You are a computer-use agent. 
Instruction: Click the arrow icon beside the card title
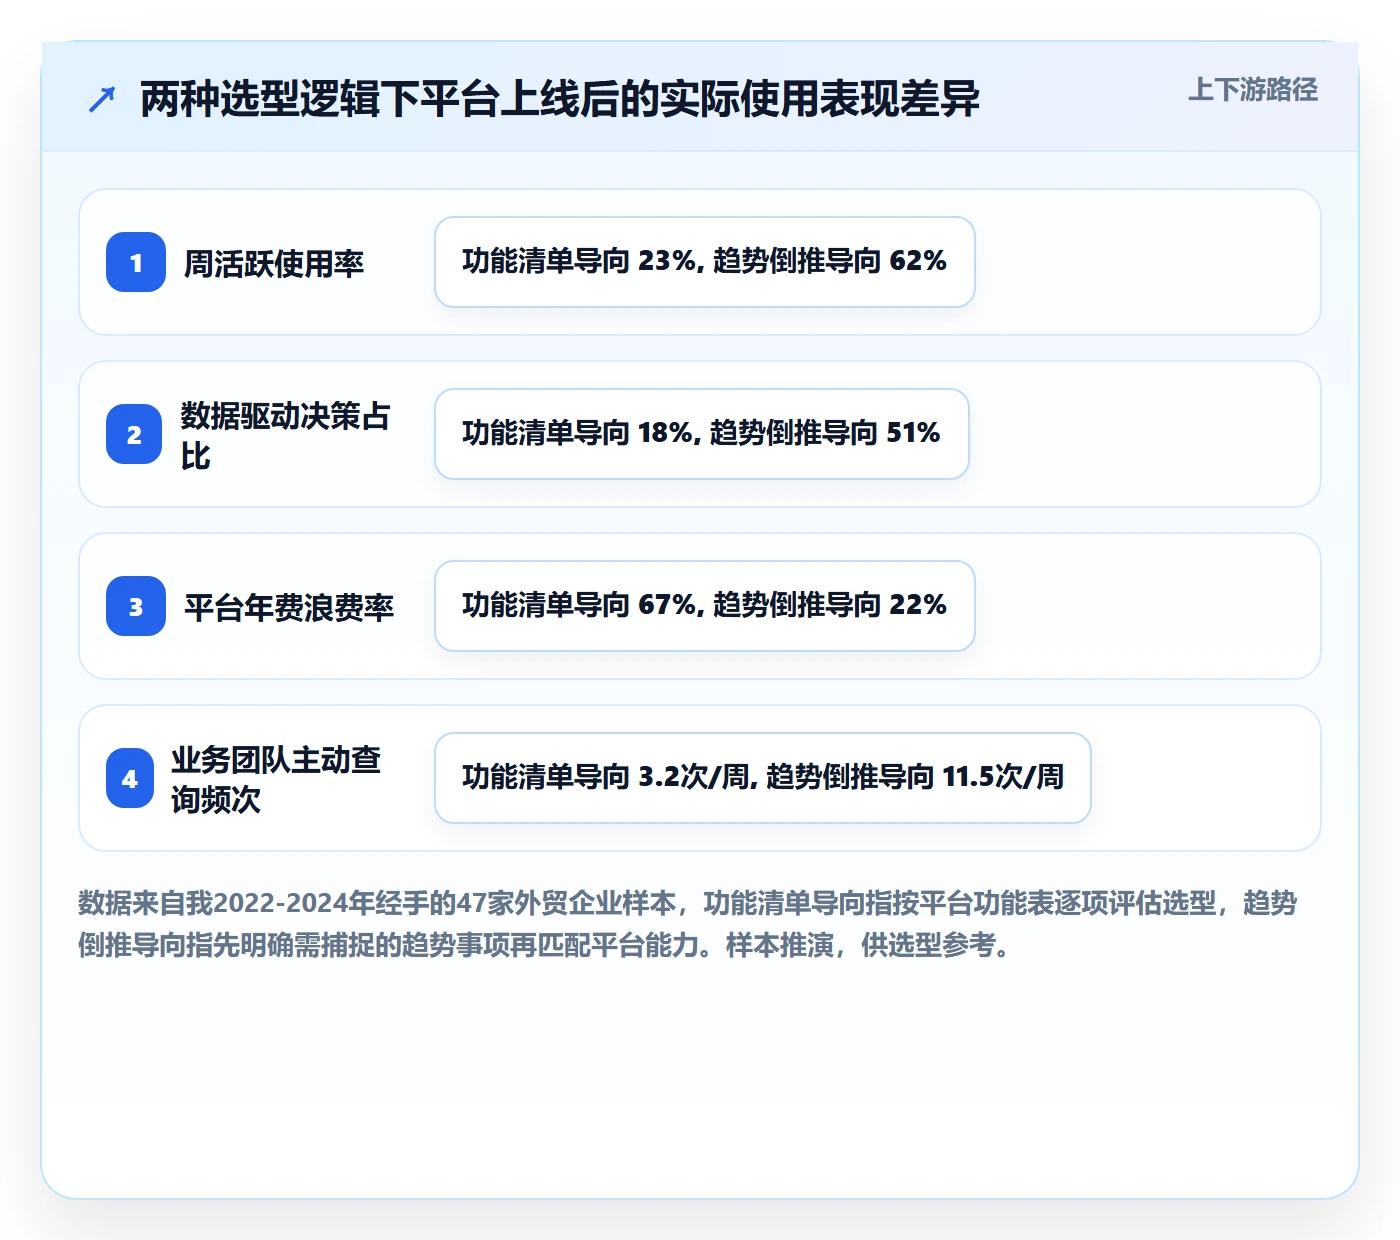coord(102,99)
